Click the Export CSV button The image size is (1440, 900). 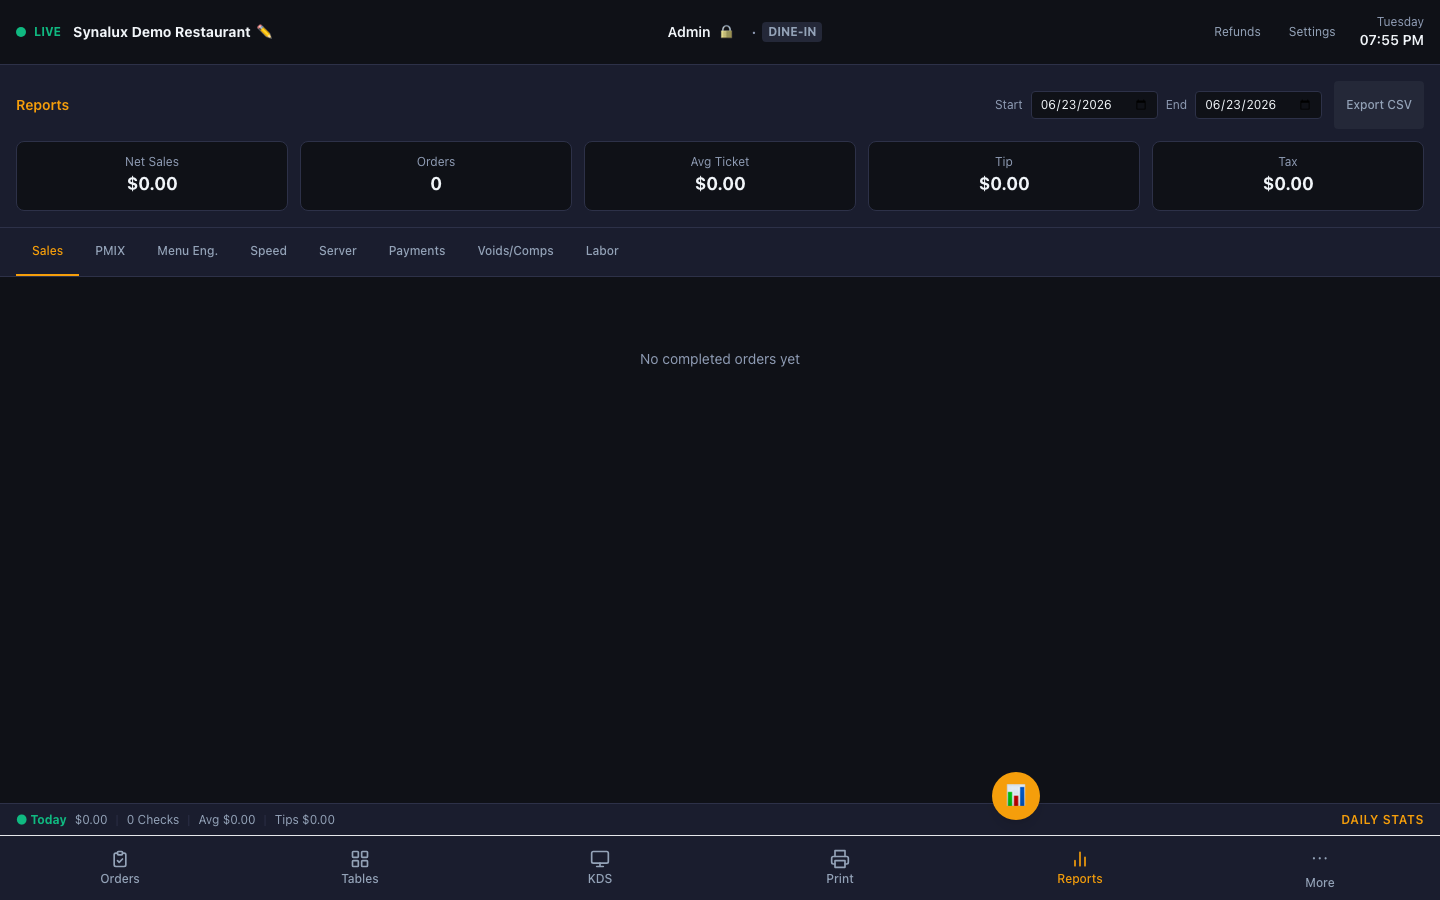pos(1379,105)
